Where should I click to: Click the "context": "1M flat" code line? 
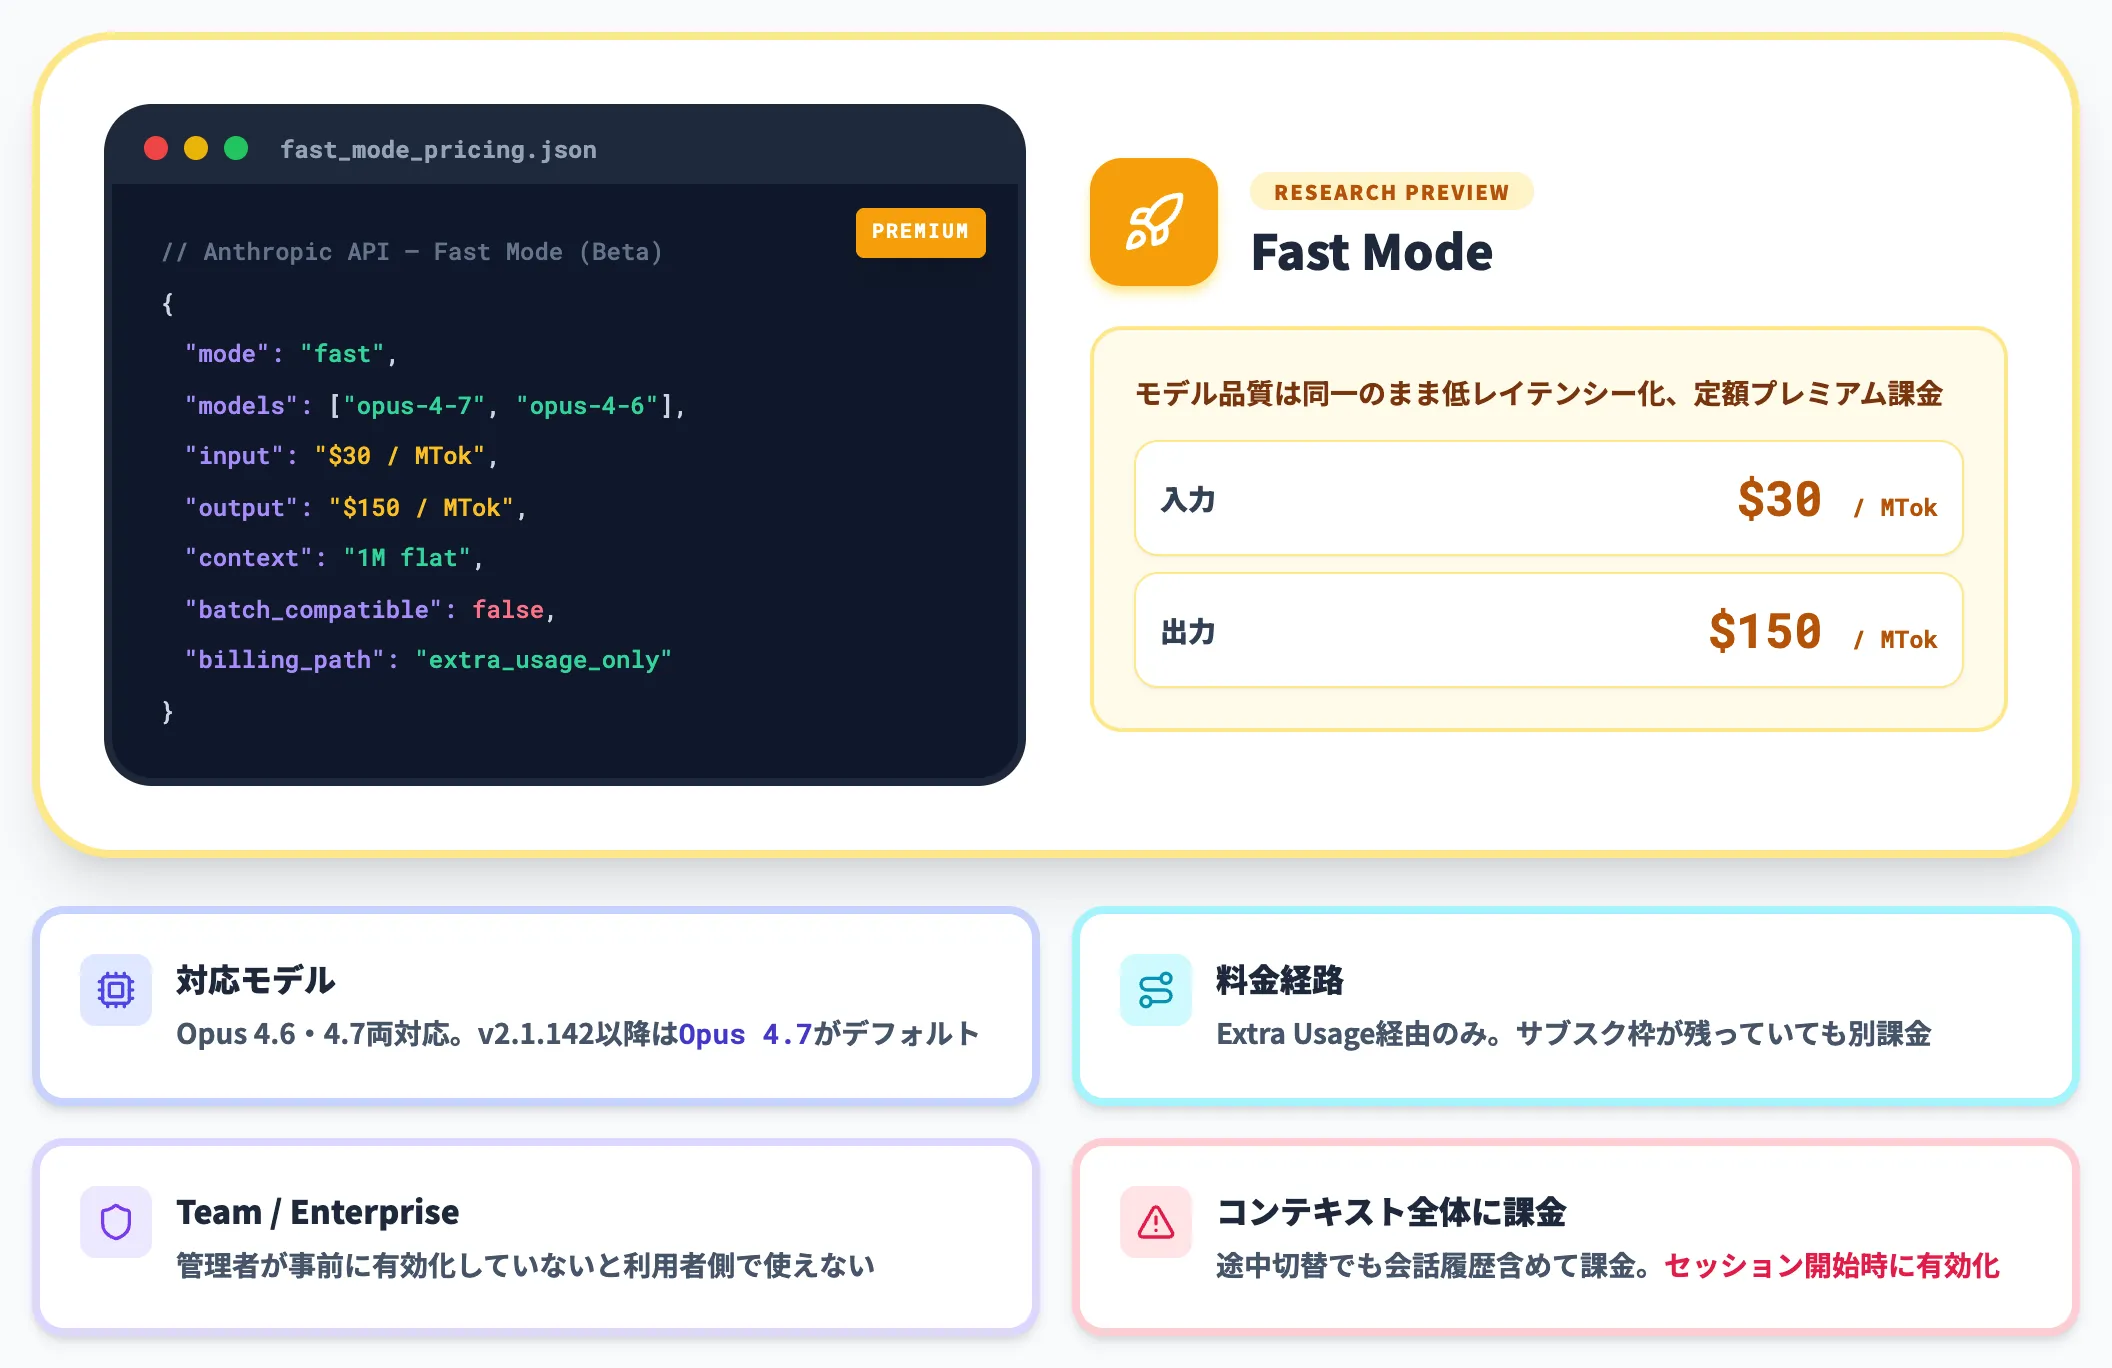click(x=334, y=558)
